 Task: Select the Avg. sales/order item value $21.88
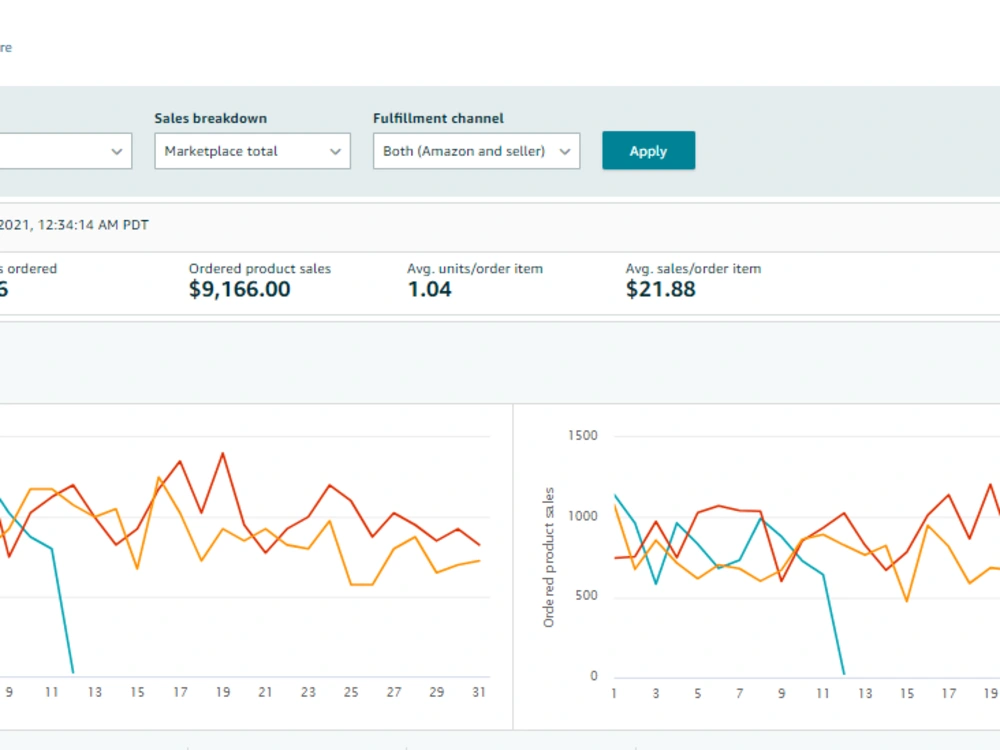[660, 290]
